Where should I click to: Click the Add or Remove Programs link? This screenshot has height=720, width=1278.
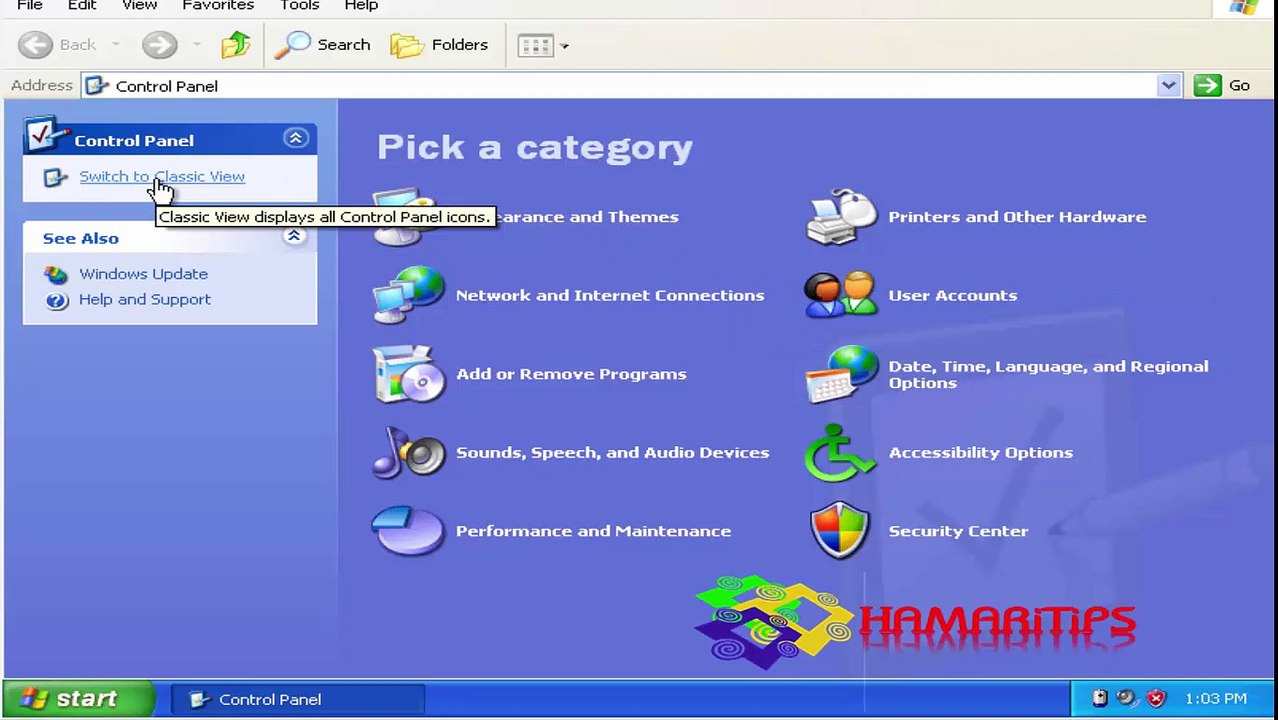571,374
